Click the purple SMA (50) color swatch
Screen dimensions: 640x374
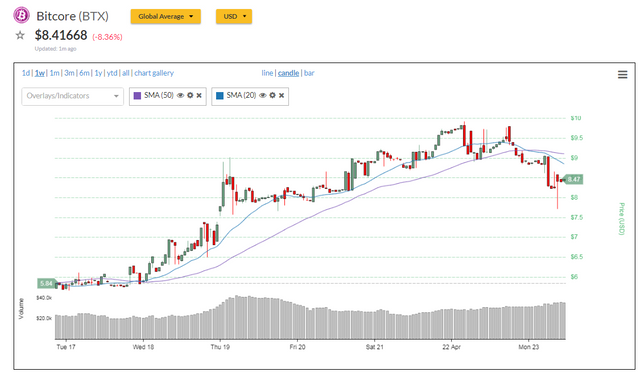pos(138,96)
